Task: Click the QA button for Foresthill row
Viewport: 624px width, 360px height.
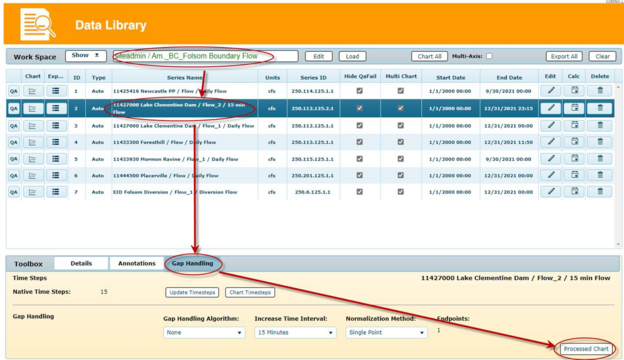Action: tap(14, 142)
